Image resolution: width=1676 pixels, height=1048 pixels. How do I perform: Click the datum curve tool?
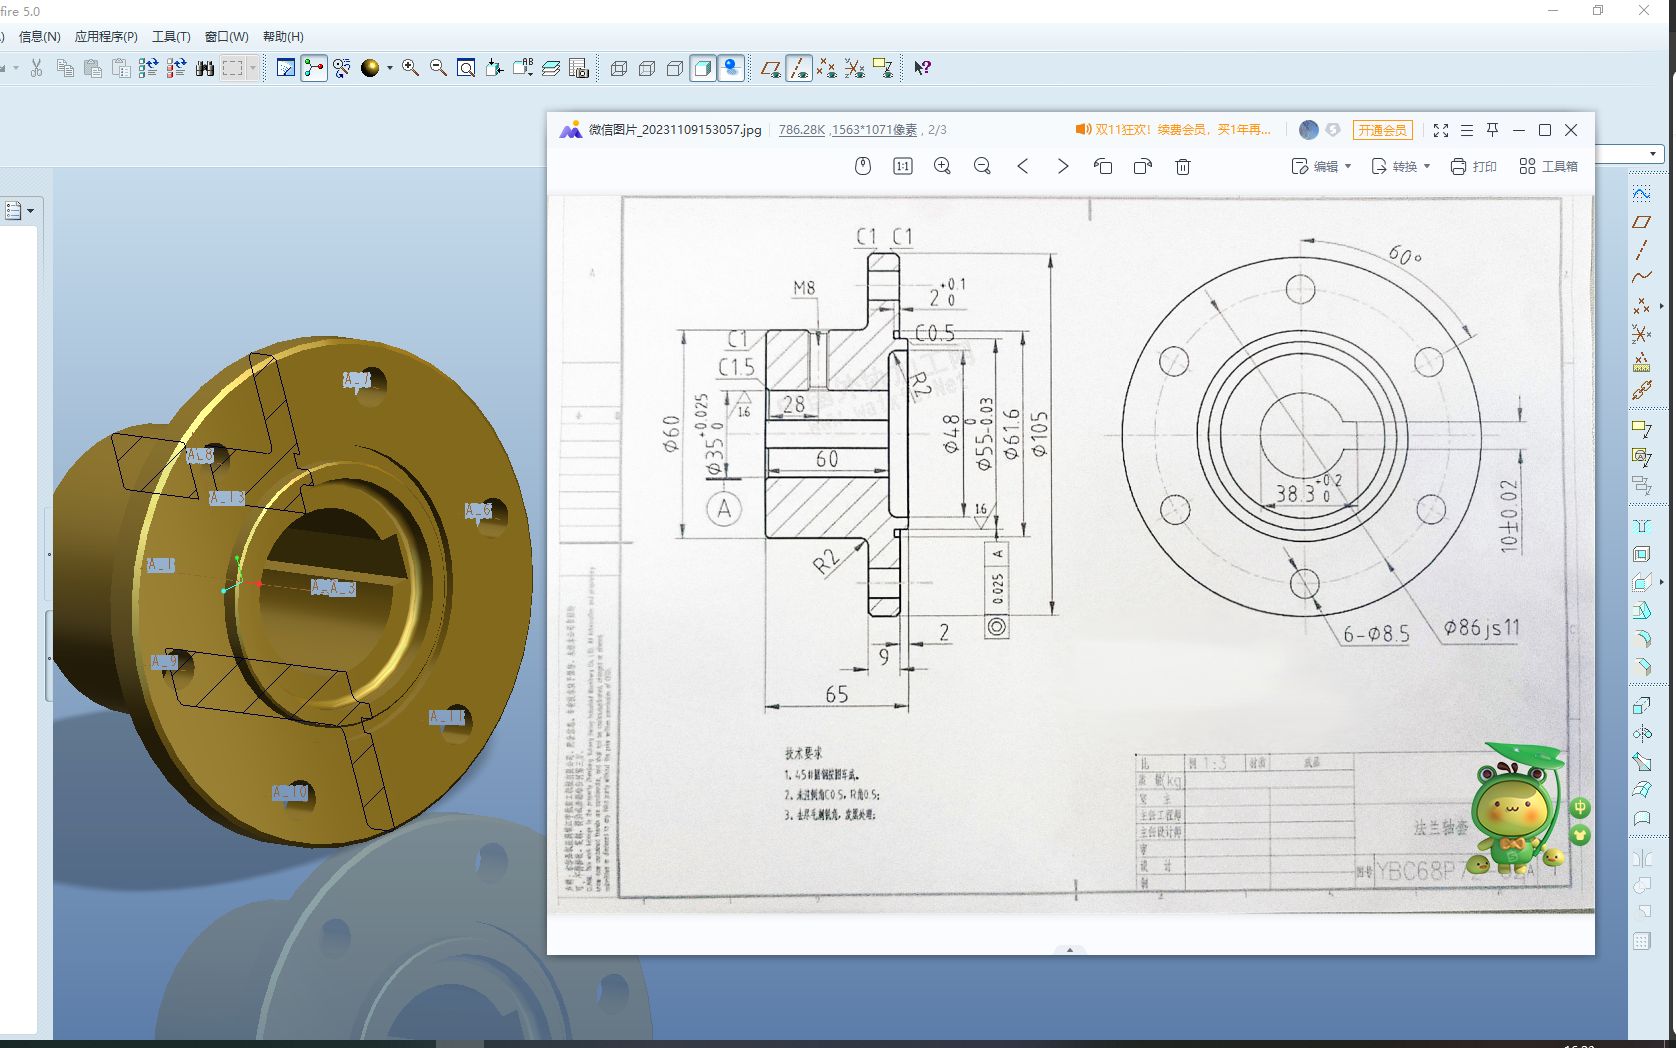point(1641,277)
